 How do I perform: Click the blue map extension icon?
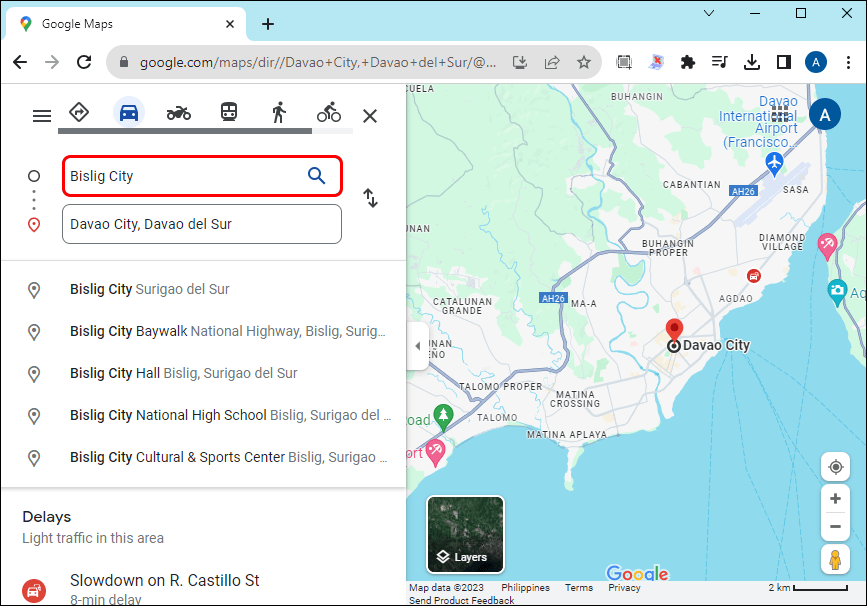pos(656,62)
